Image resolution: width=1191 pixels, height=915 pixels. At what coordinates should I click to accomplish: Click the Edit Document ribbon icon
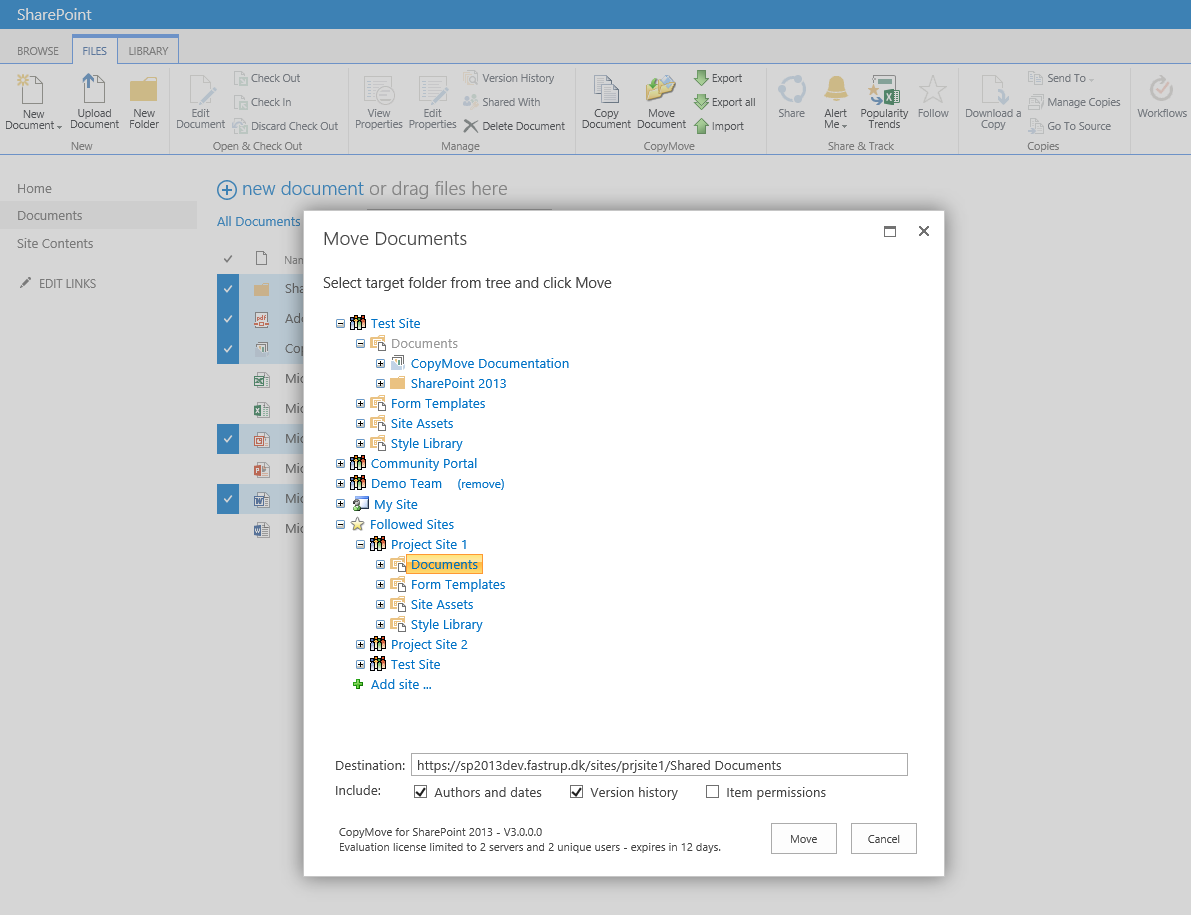click(201, 89)
